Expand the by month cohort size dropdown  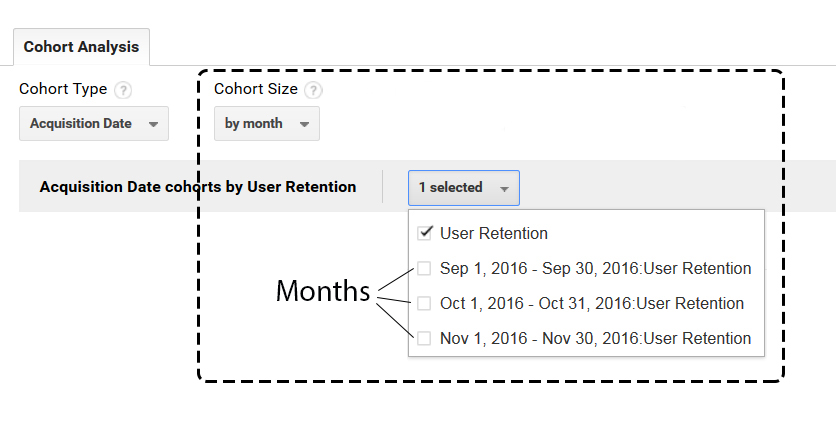267,123
